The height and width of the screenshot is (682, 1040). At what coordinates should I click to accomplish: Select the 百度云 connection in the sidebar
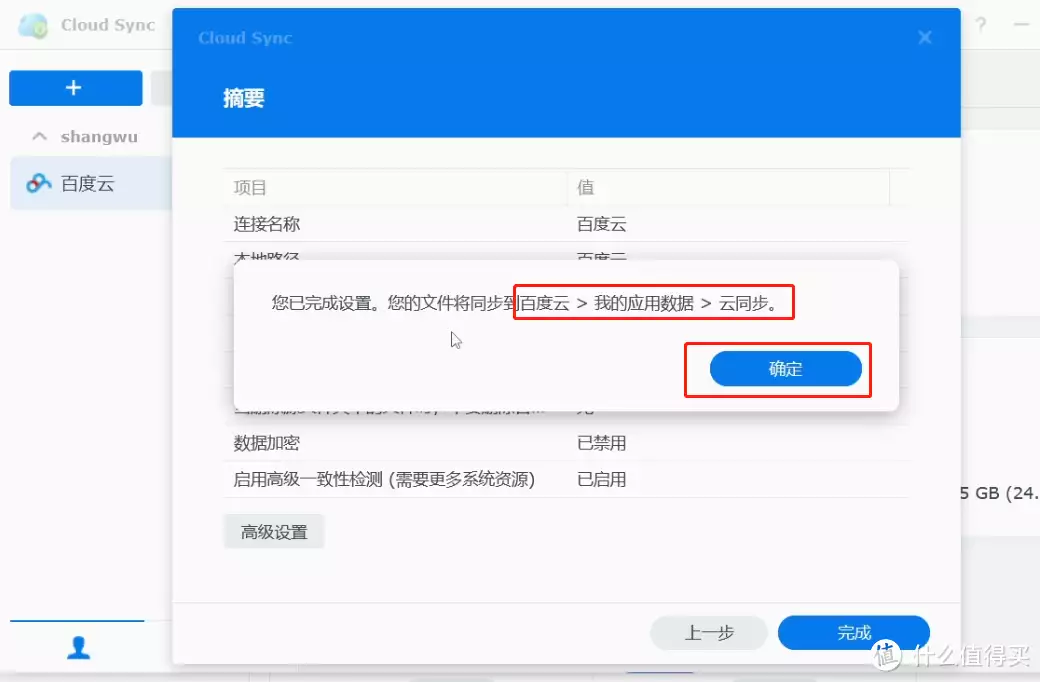click(x=91, y=183)
